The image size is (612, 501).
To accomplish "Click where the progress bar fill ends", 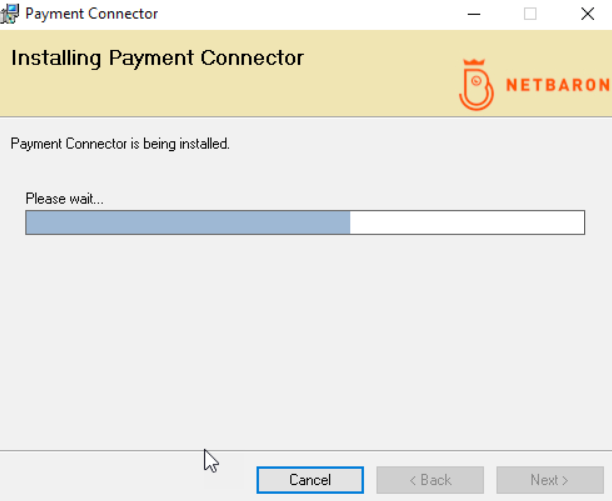I will click(350, 222).
